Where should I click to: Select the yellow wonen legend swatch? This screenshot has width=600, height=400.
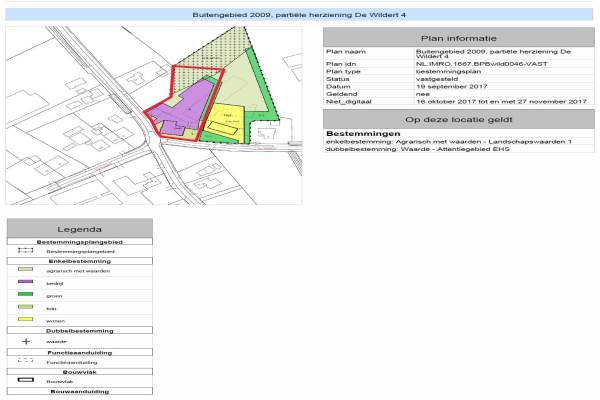coord(26,319)
